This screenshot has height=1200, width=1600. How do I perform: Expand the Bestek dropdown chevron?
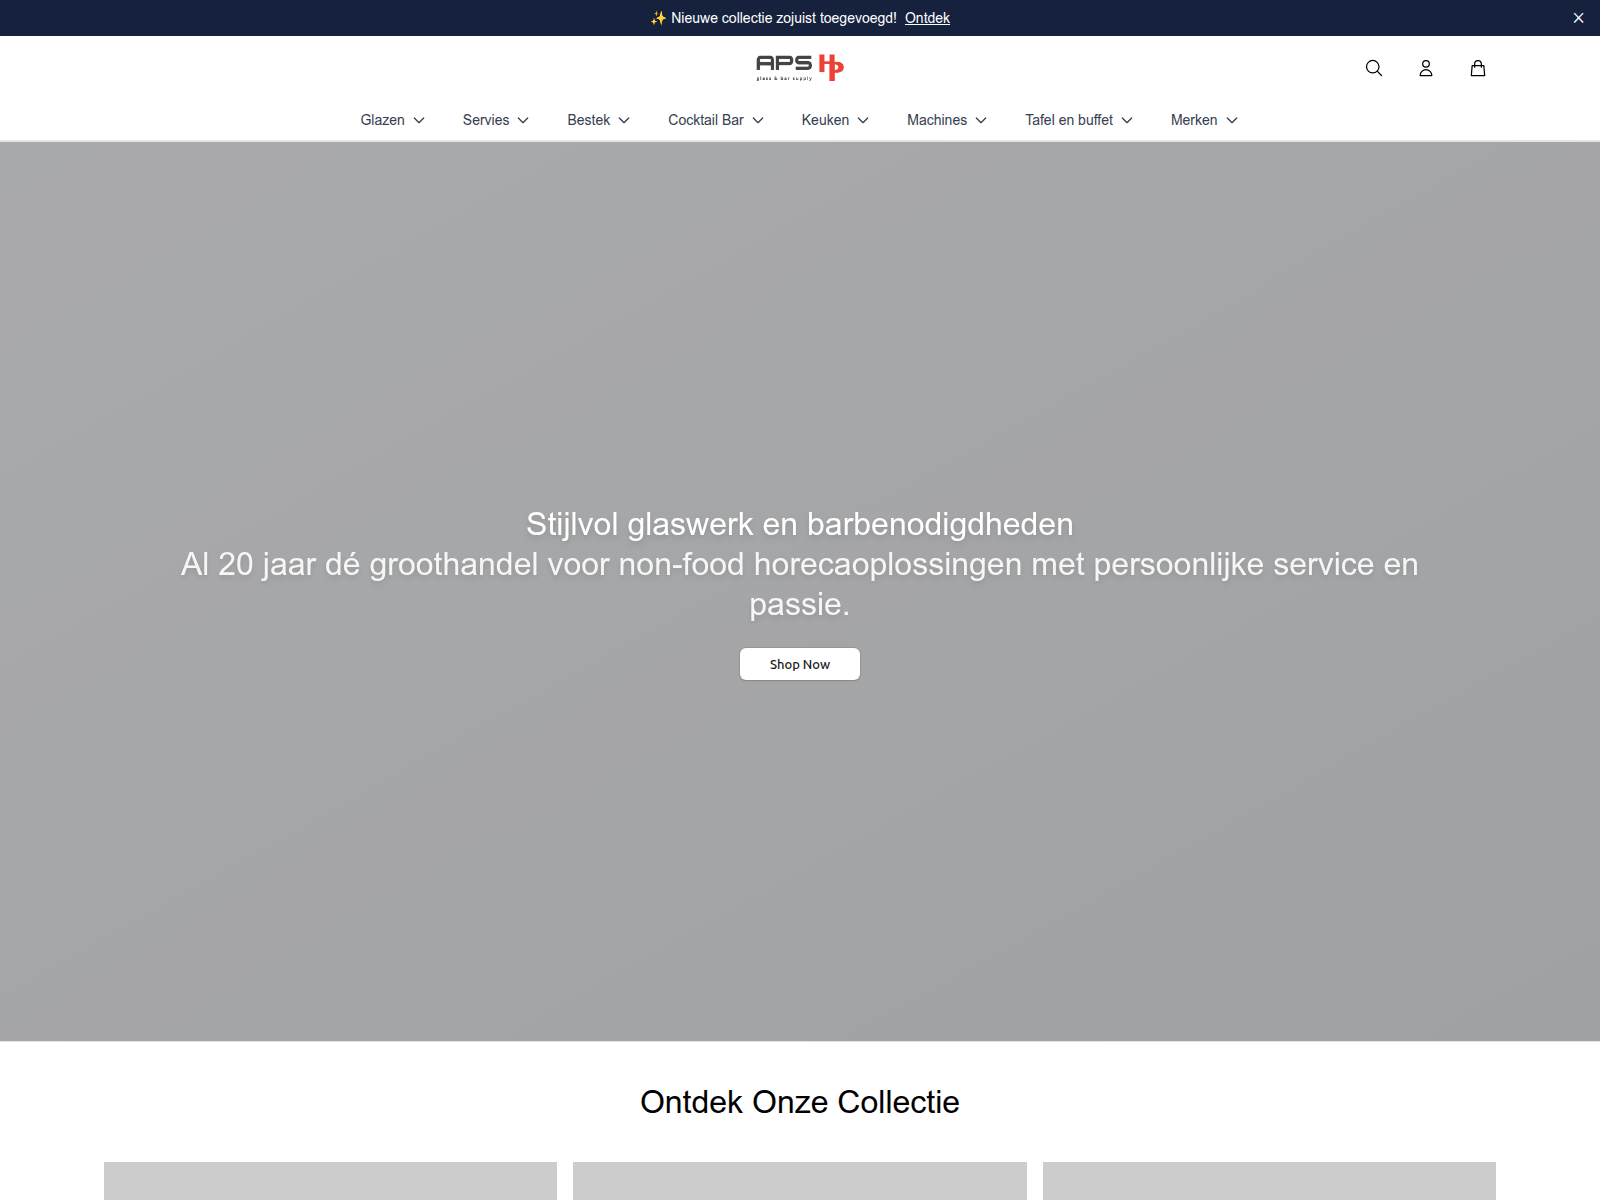(x=624, y=120)
